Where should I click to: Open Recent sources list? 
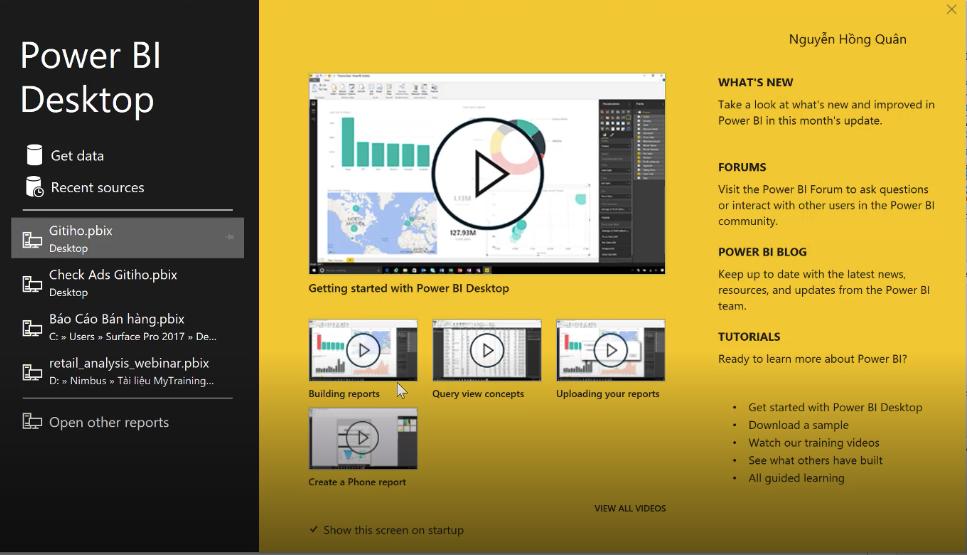(97, 187)
